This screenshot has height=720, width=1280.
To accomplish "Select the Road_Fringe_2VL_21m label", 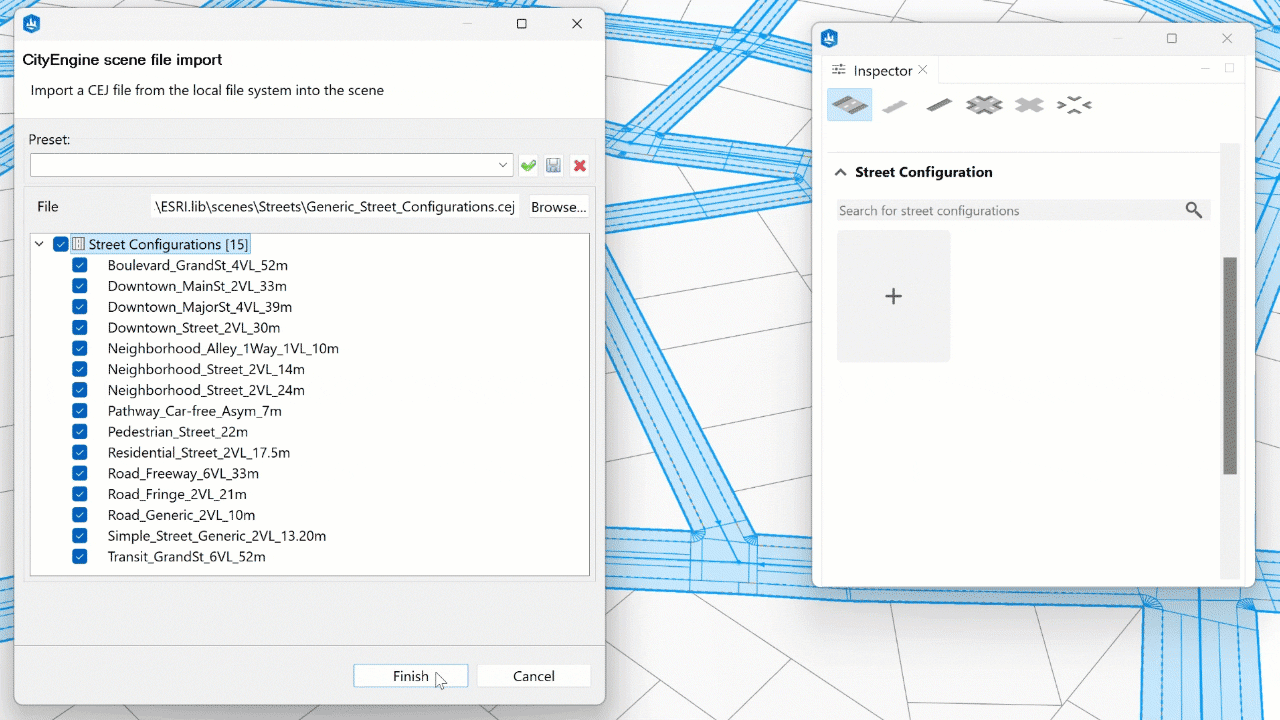I will pos(177,494).
